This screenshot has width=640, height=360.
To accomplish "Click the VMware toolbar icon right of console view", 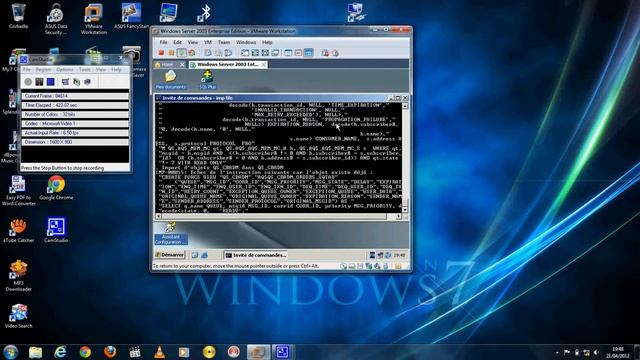I will pyautogui.click(x=298, y=53).
